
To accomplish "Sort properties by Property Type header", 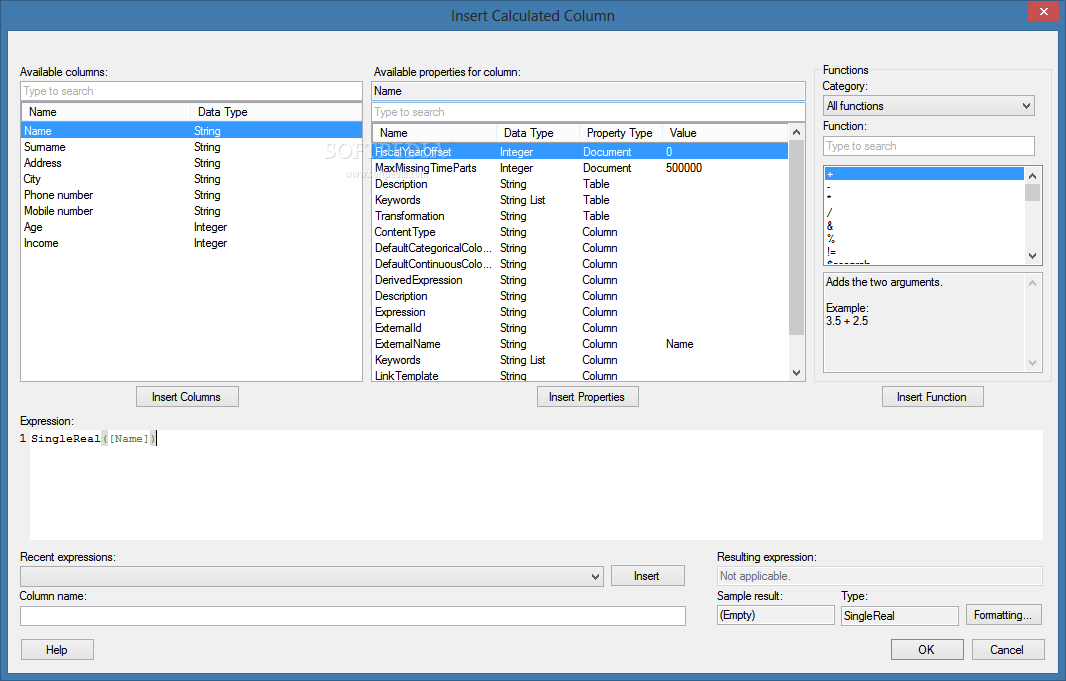I will pyautogui.click(x=619, y=133).
